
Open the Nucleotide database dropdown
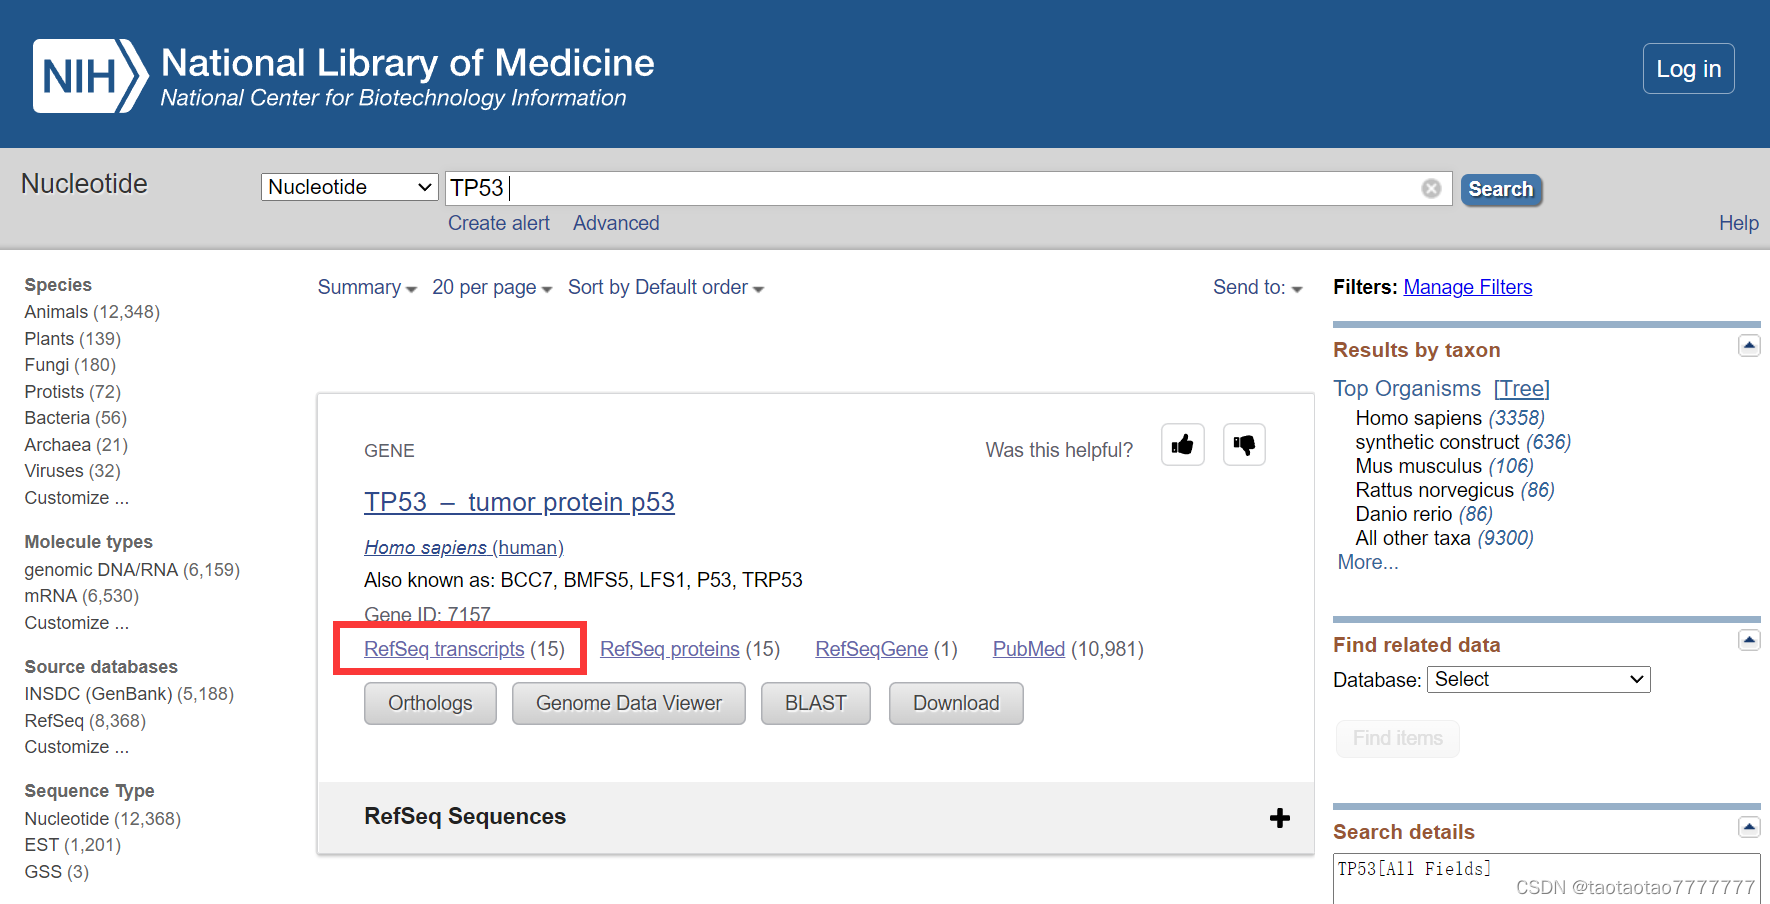350,187
